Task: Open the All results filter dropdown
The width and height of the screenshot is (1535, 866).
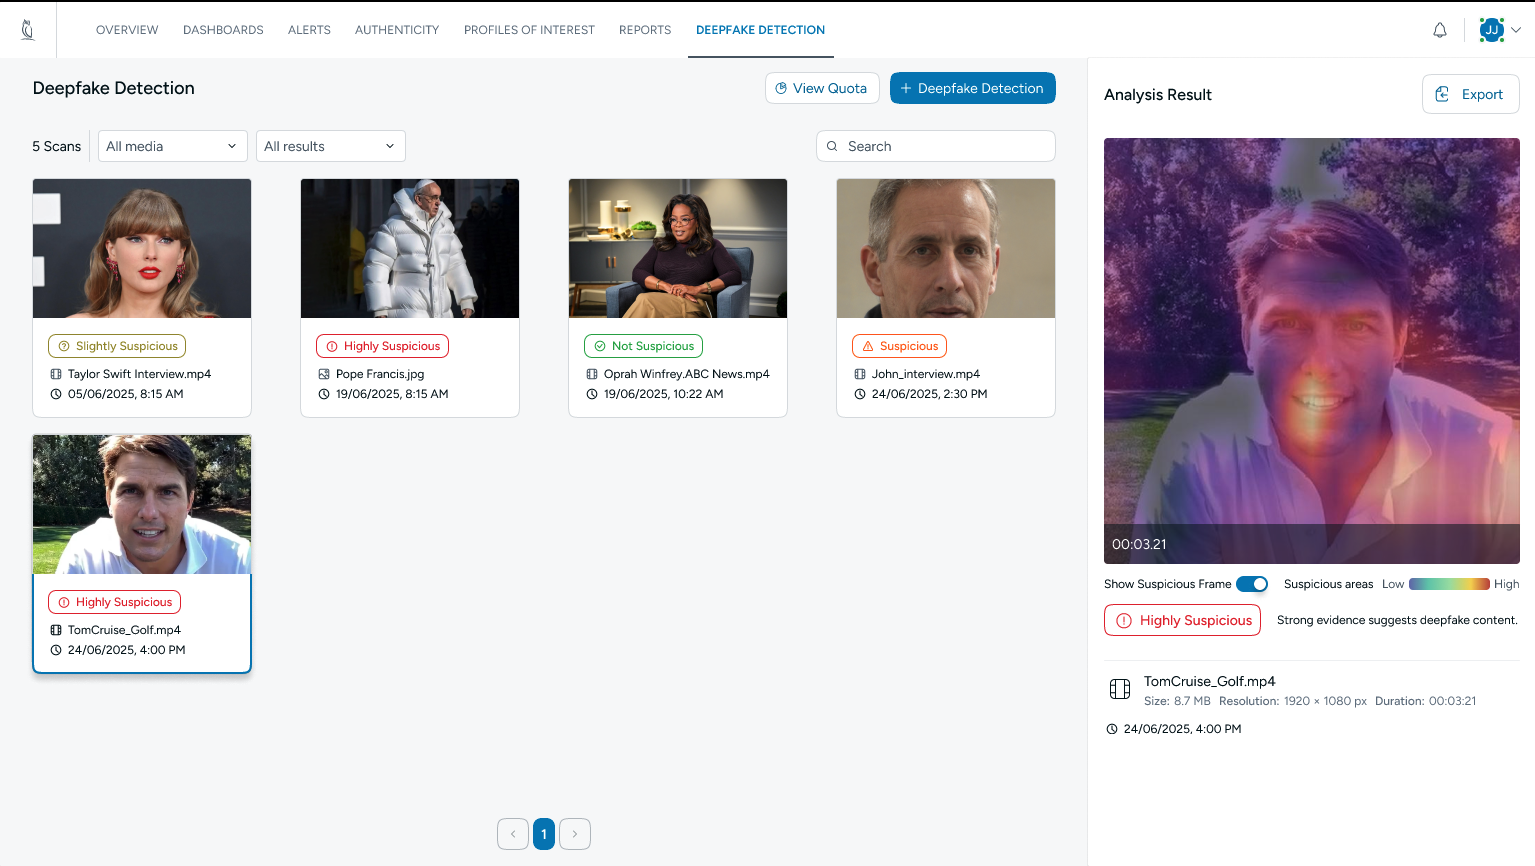Action: tap(331, 146)
